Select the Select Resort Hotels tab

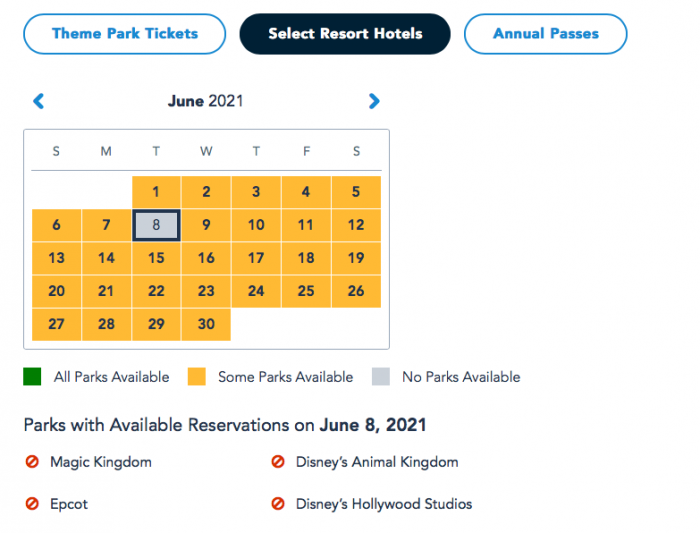click(x=345, y=34)
